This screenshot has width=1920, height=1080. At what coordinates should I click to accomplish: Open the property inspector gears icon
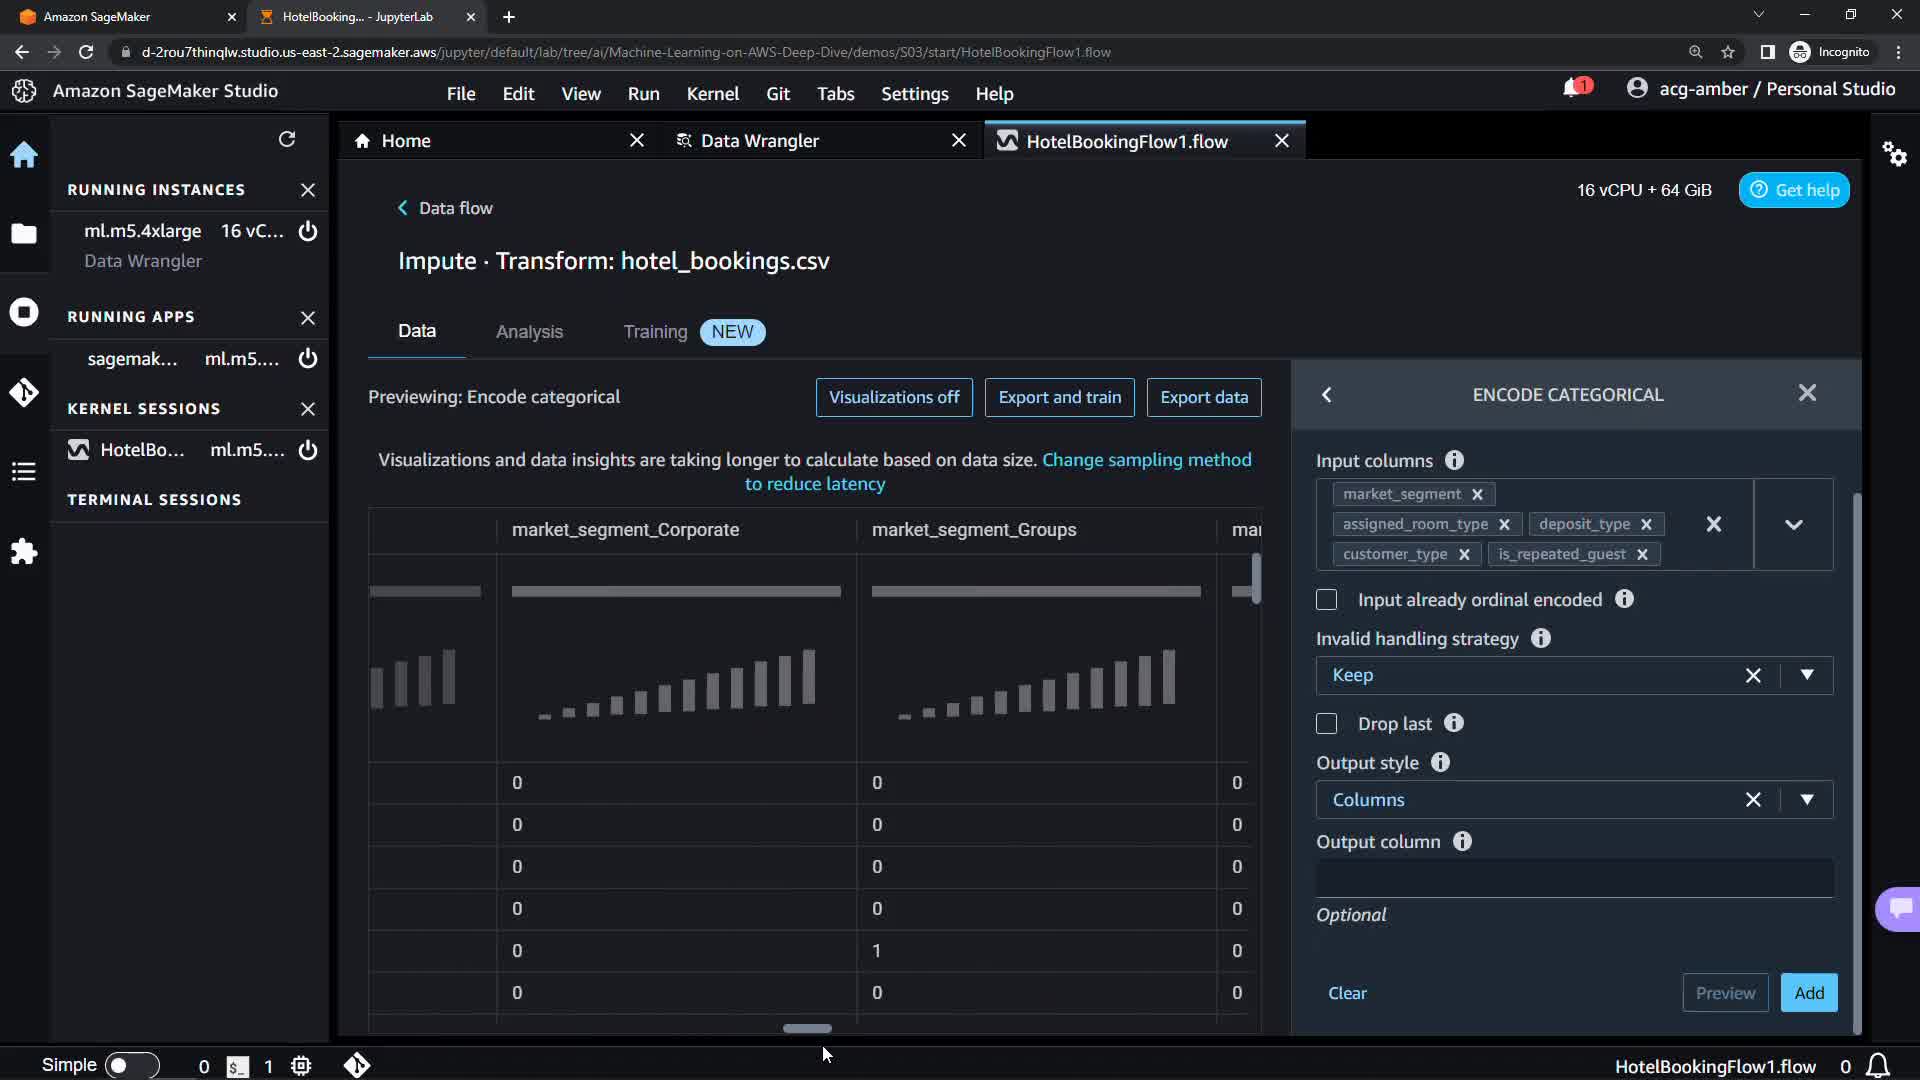tap(1894, 154)
